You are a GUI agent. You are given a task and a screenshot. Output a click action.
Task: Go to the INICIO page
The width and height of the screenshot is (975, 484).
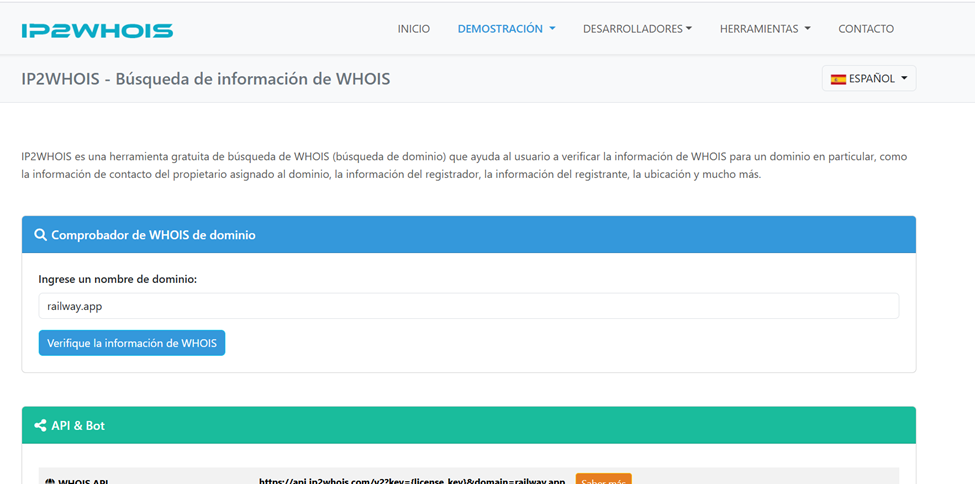click(414, 29)
